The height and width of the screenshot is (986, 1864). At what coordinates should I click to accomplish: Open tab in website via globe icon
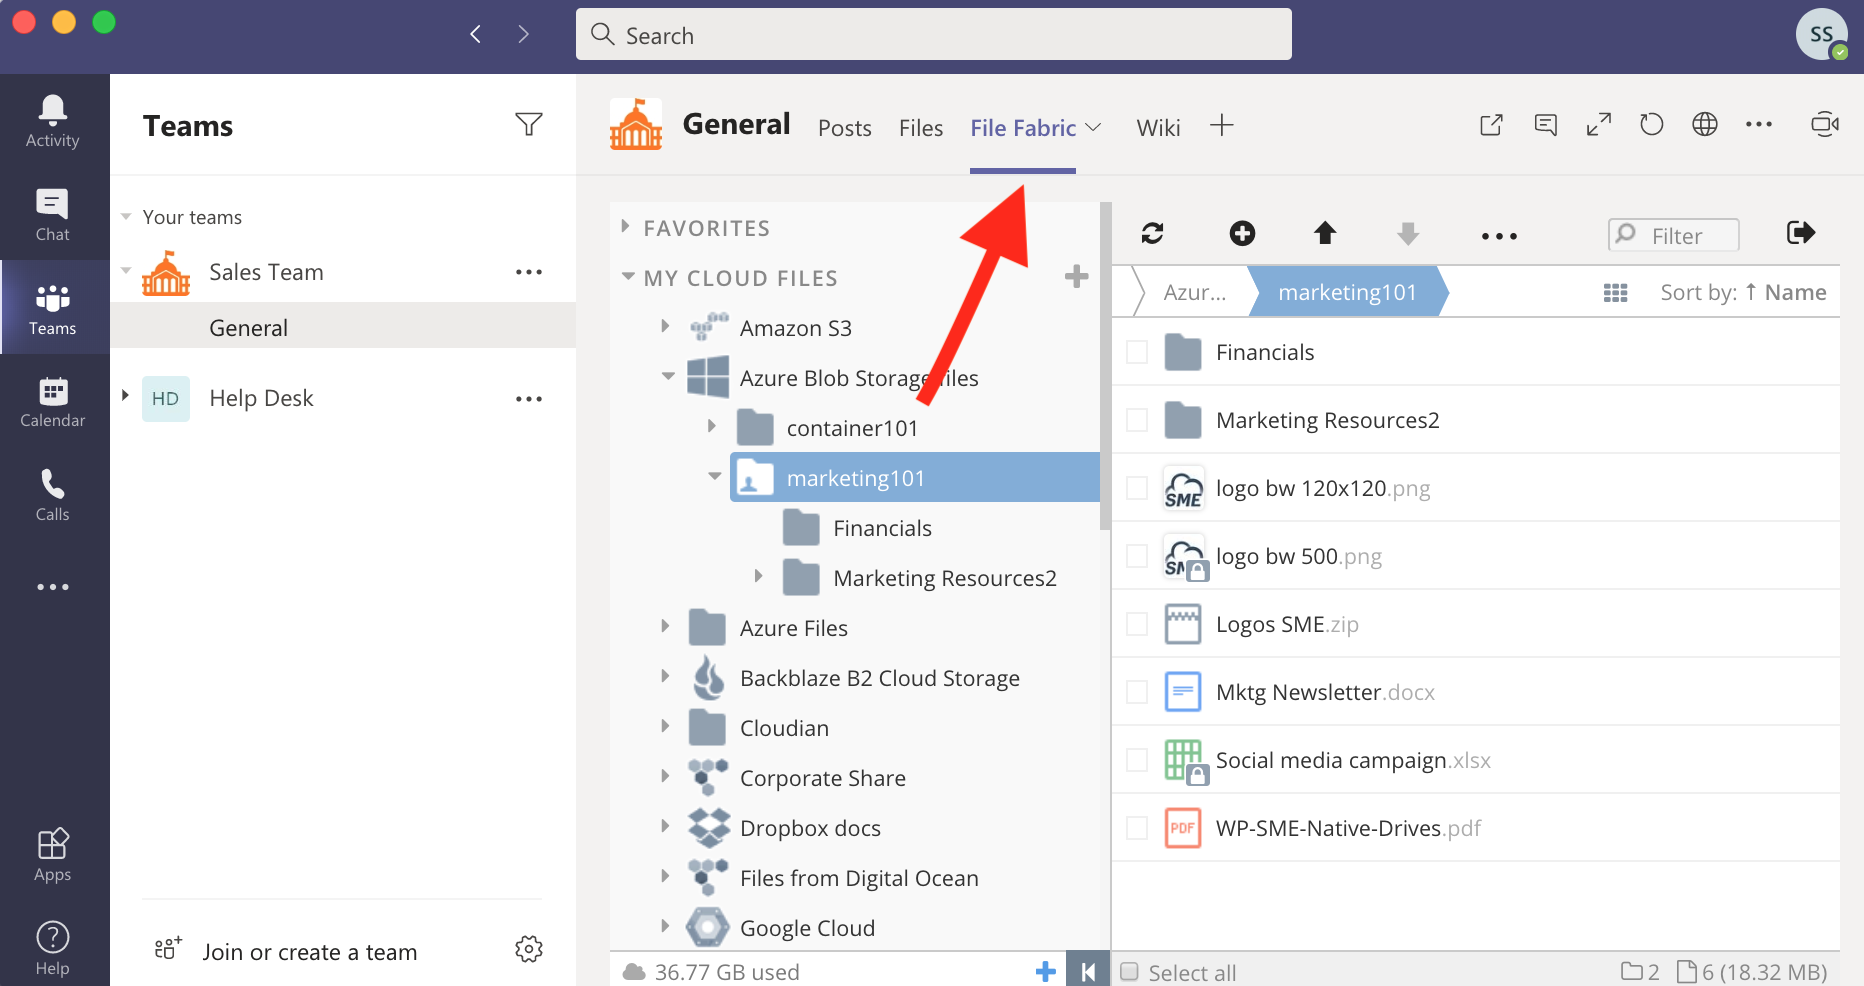1704,125
